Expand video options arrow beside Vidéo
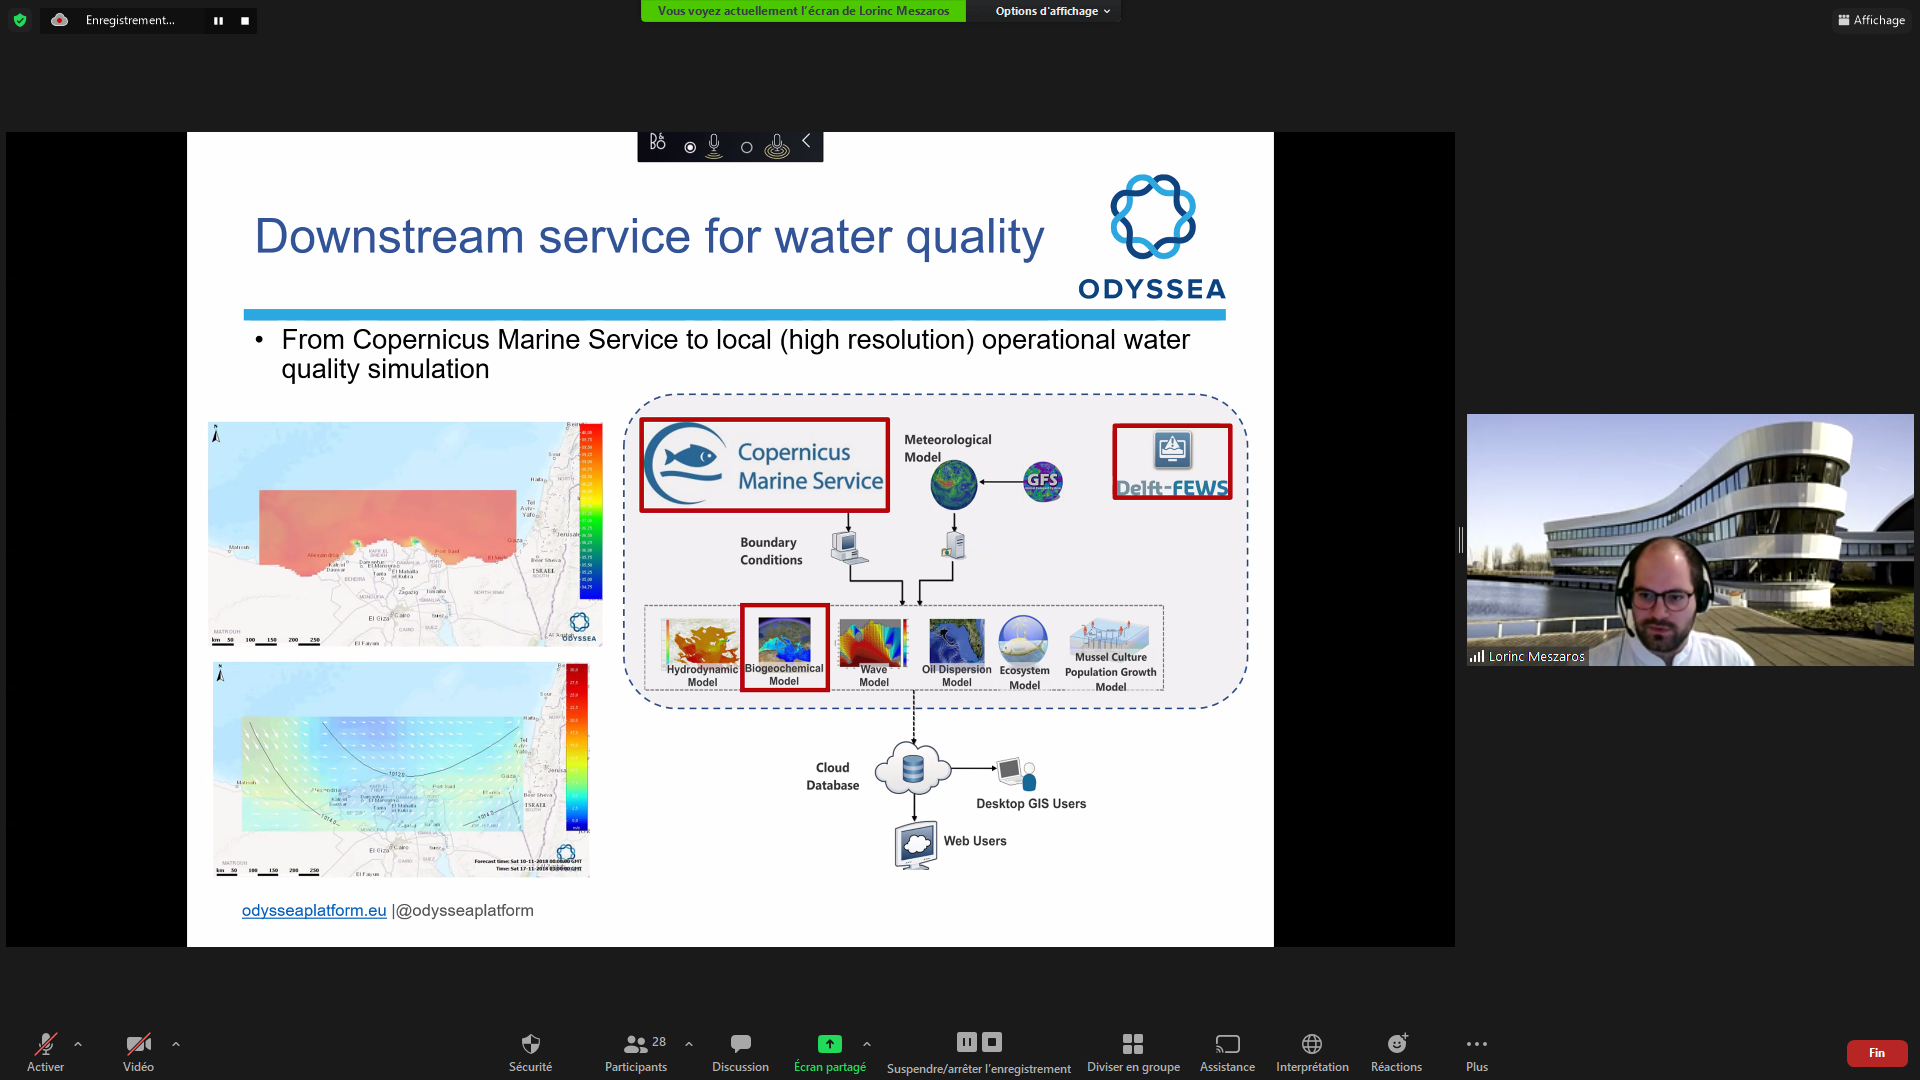 (176, 1044)
